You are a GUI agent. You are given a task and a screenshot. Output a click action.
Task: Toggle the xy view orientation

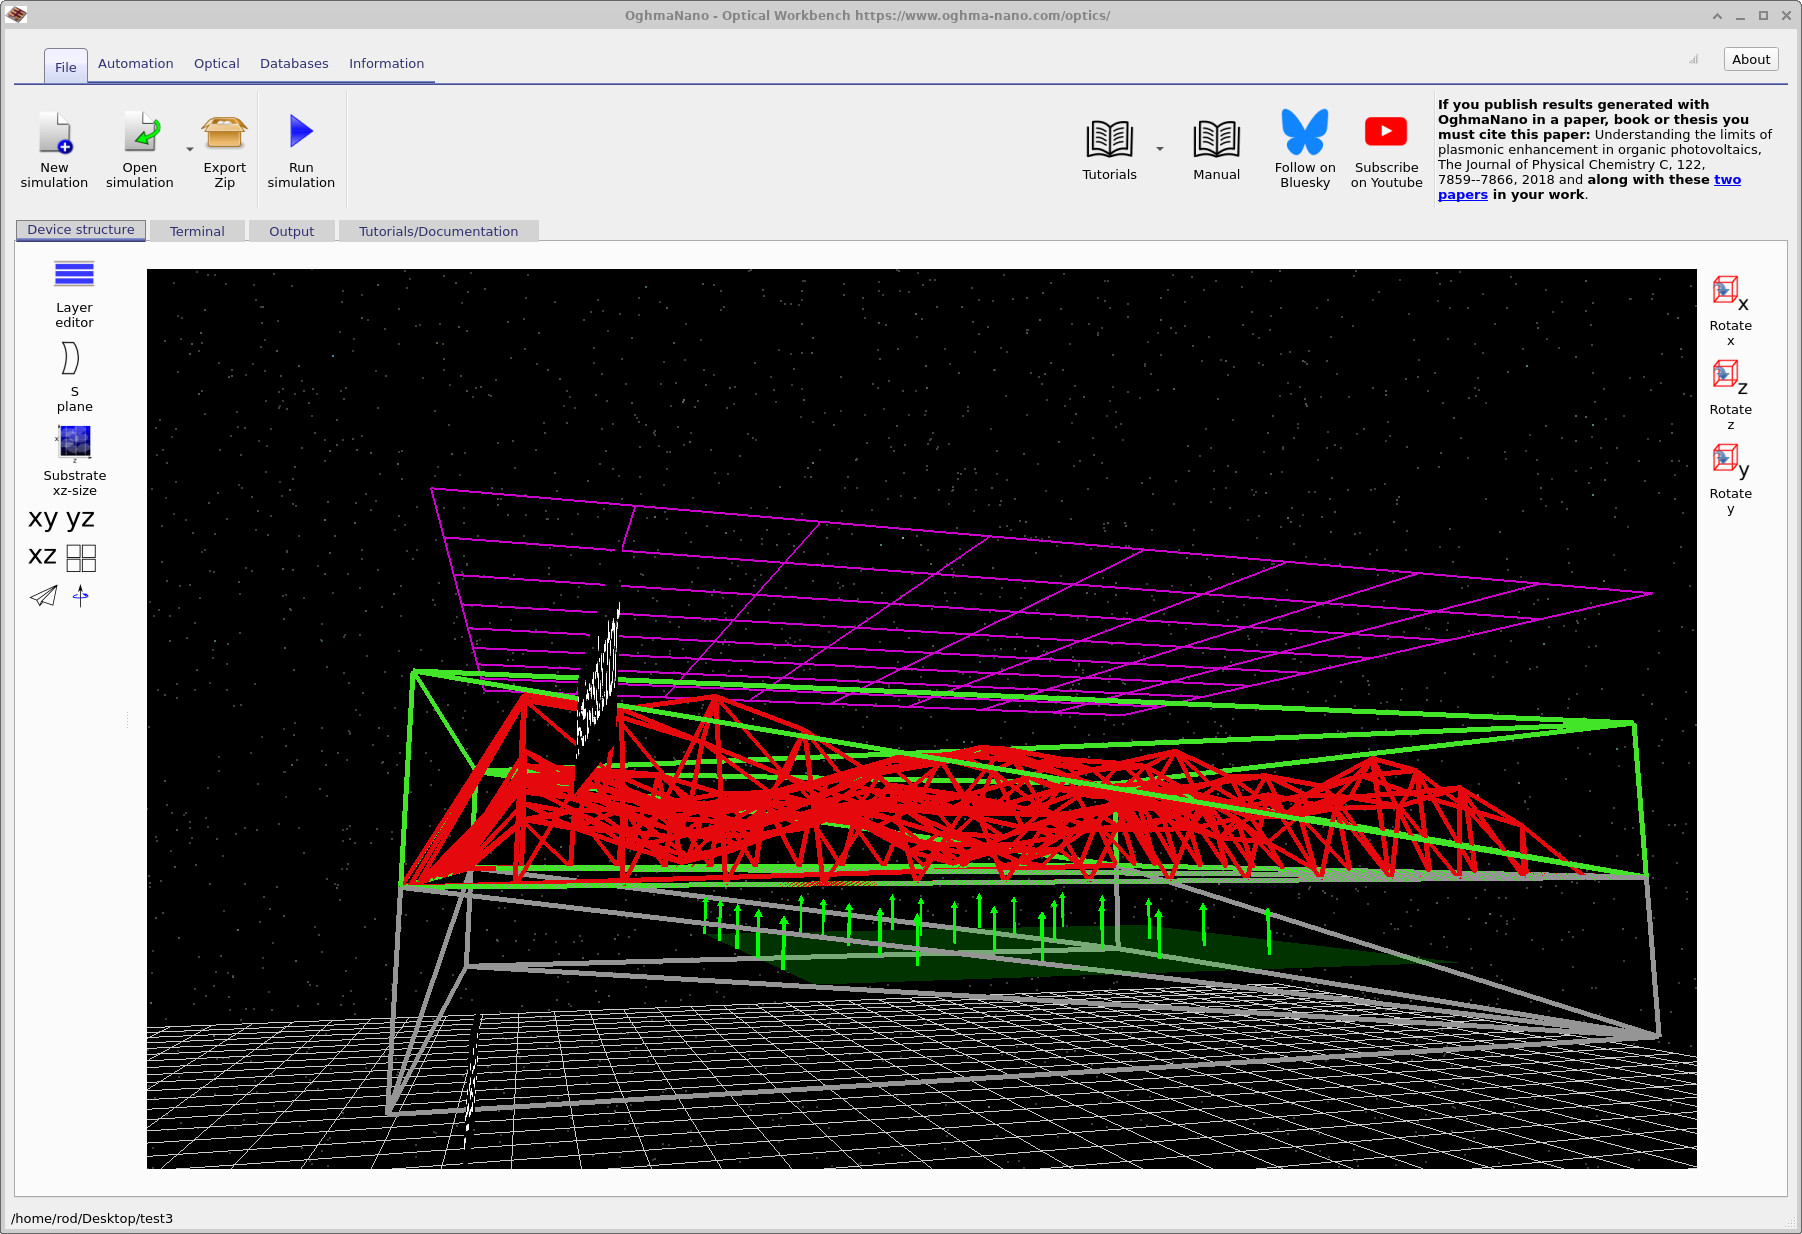pyautogui.click(x=41, y=518)
